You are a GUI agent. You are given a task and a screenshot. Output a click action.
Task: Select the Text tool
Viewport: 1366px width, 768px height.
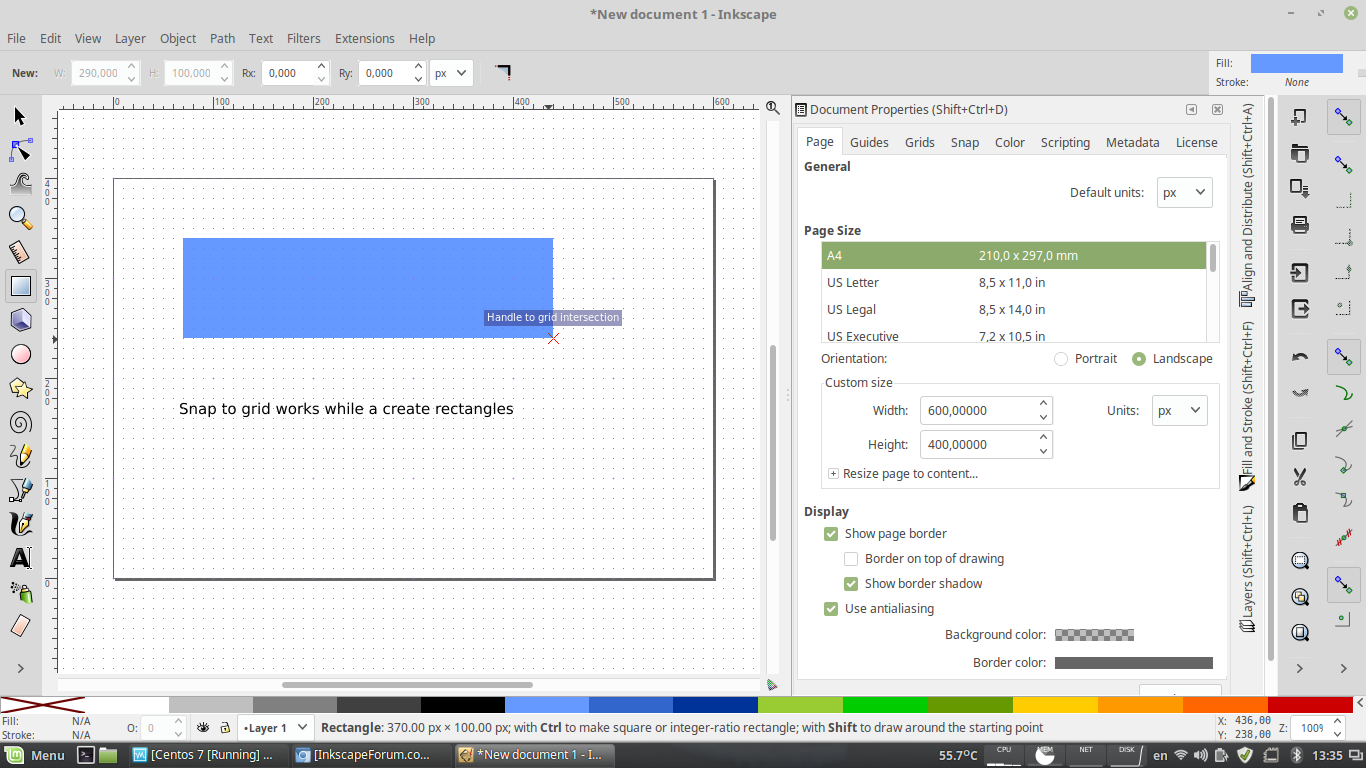click(20, 558)
